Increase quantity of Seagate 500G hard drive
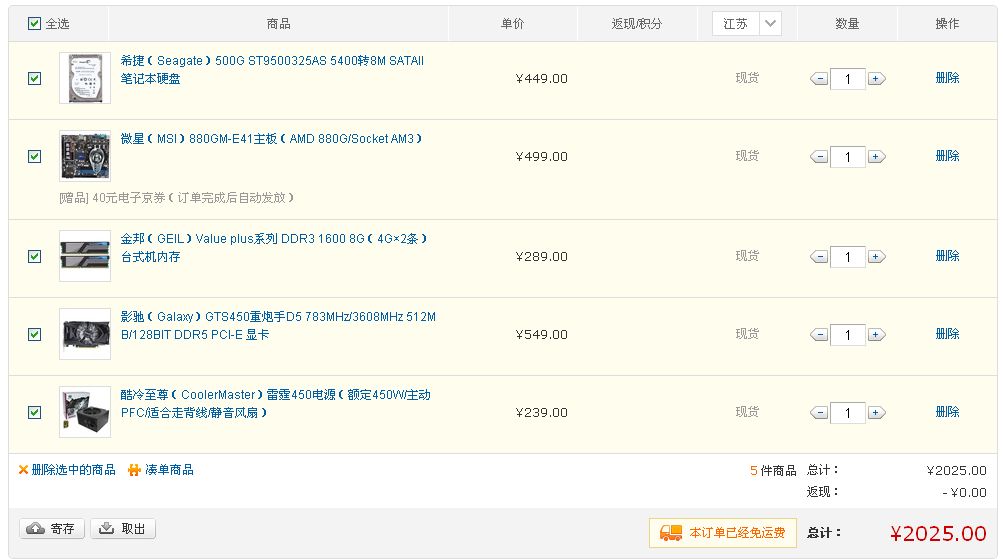Screen dimensions: 1003x559 pos(876,79)
